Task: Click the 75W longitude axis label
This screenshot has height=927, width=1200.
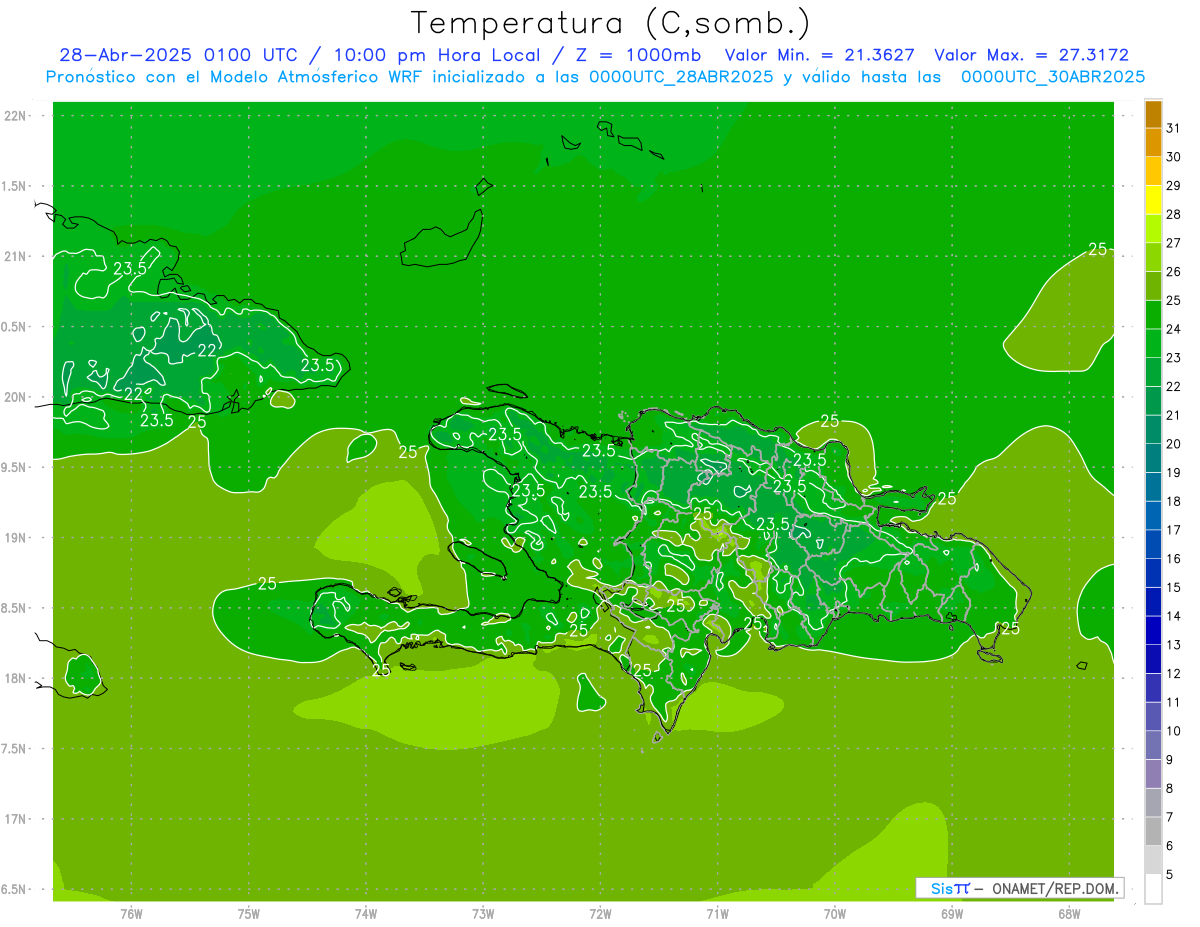Action: click(x=249, y=914)
